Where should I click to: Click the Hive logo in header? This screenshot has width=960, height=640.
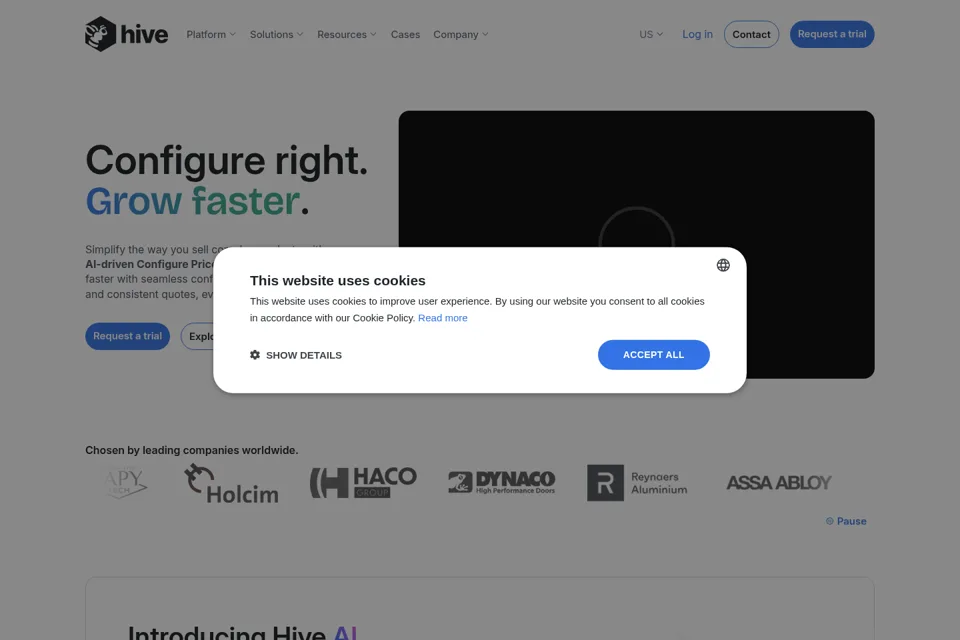coord(126,34)
